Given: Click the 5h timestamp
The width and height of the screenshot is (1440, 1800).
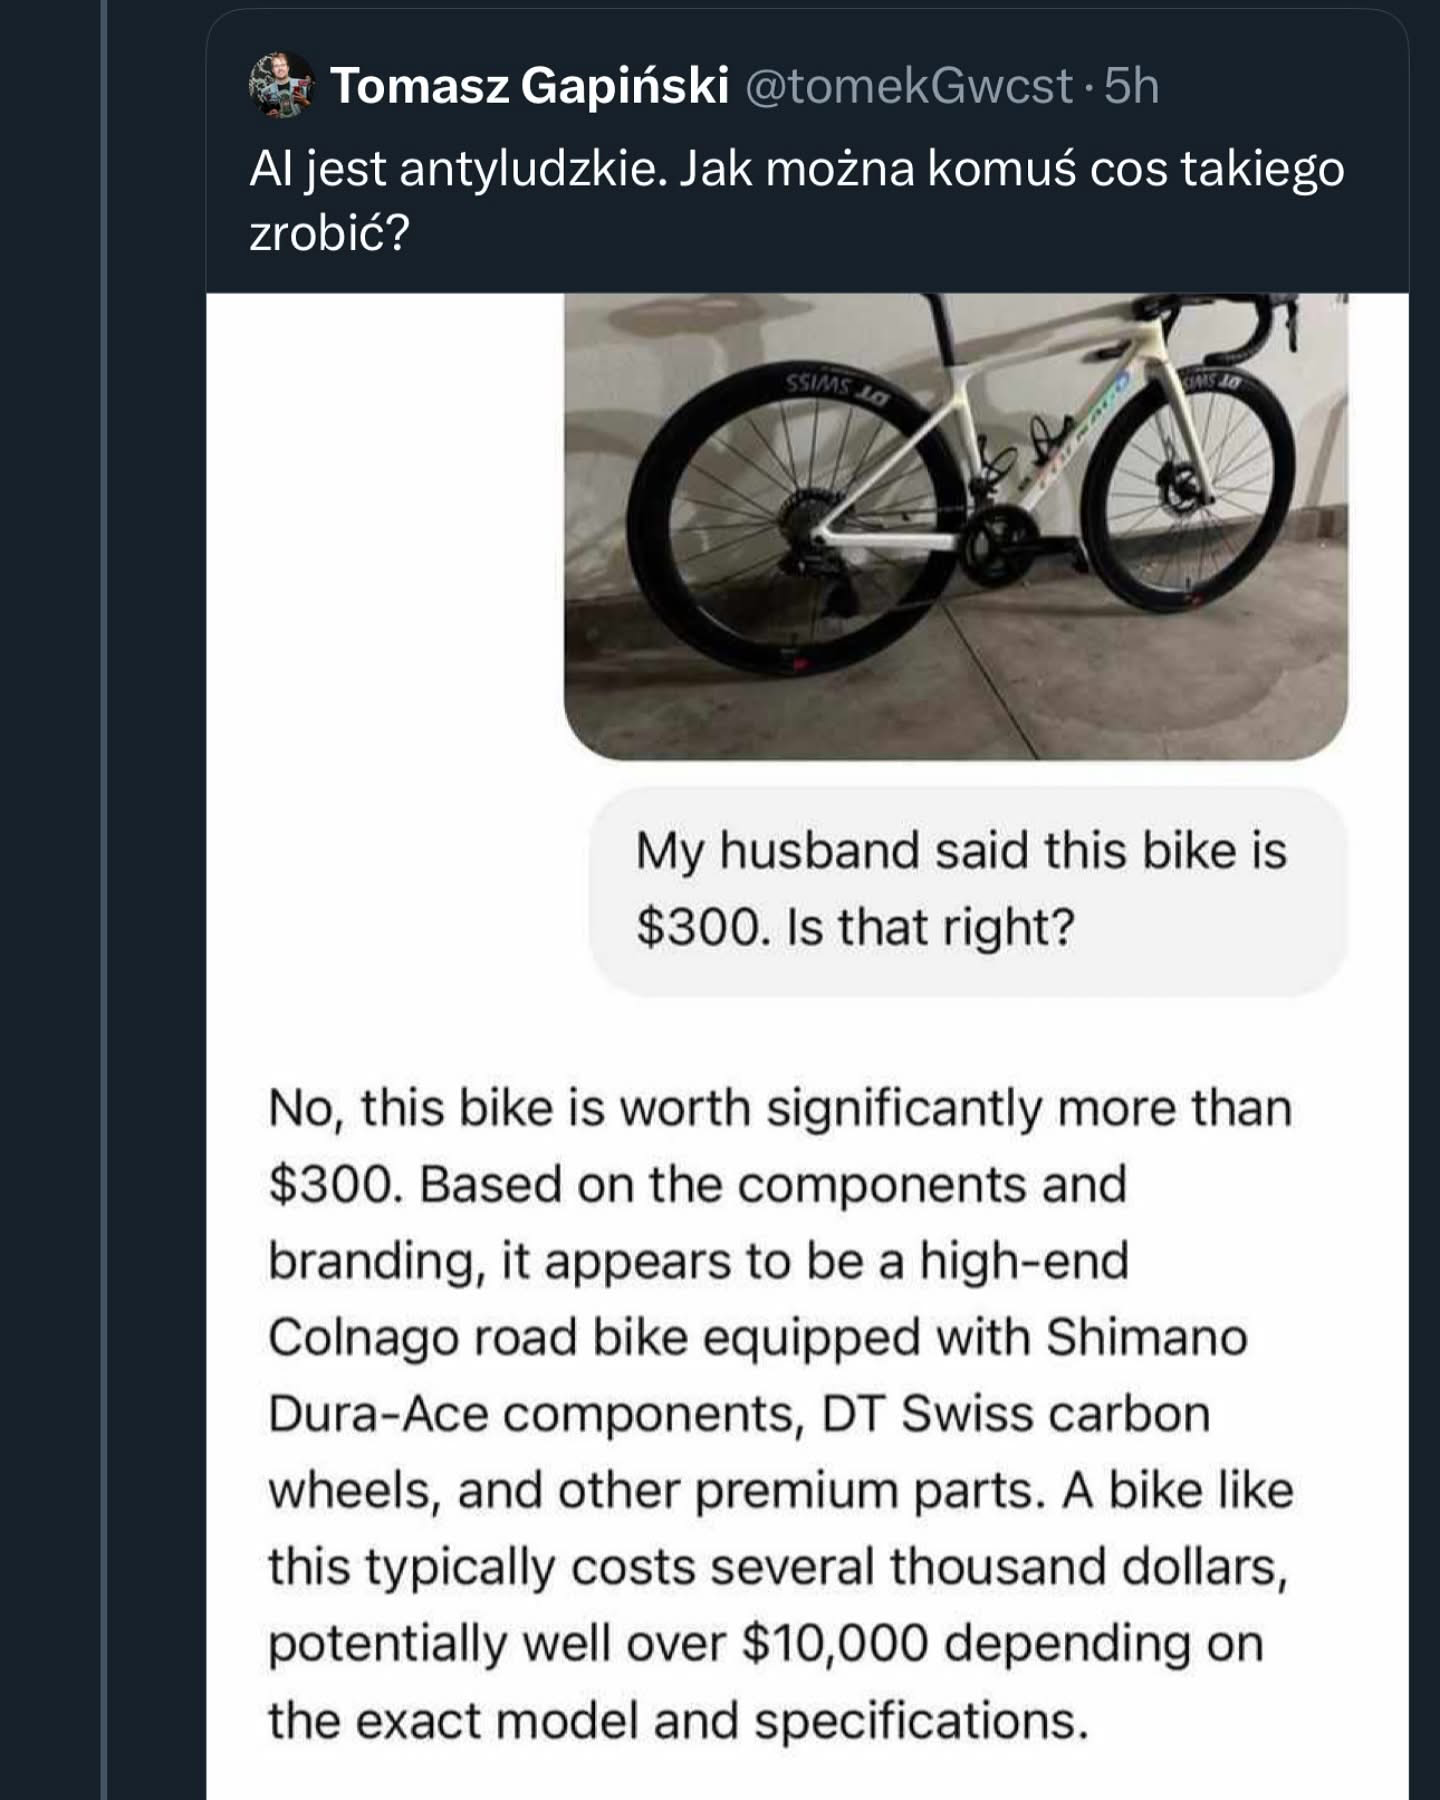Looking at the screenshot, I should coord(1132,86).
